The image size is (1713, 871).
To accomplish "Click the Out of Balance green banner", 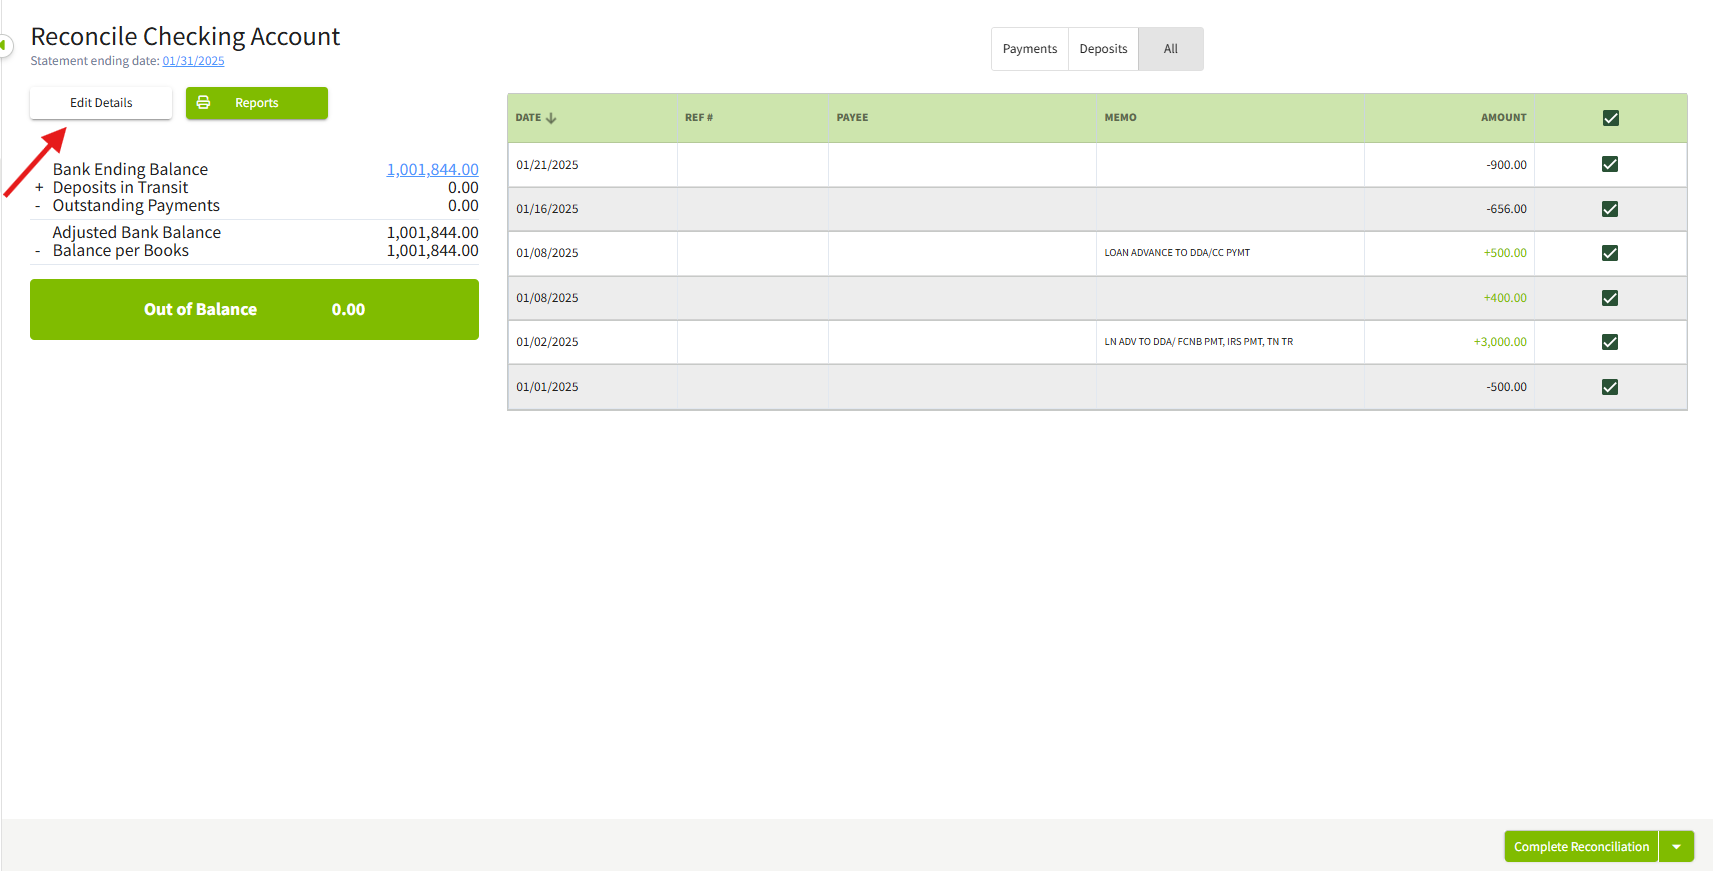I will (x=254, y=310).
